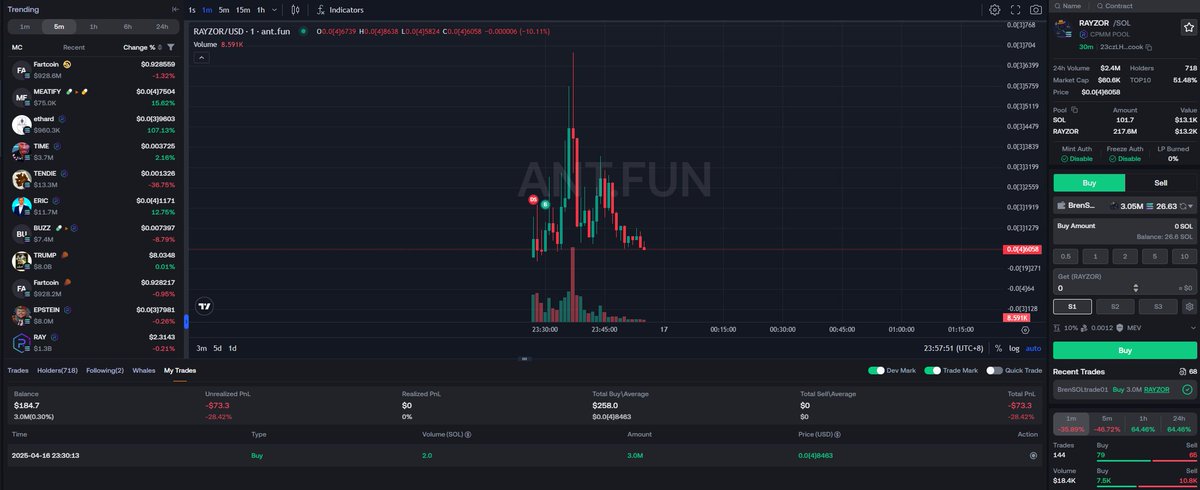1200x490 pixels.
Task: Switch to the Holders(718) tab
Action: click(58, 370)
